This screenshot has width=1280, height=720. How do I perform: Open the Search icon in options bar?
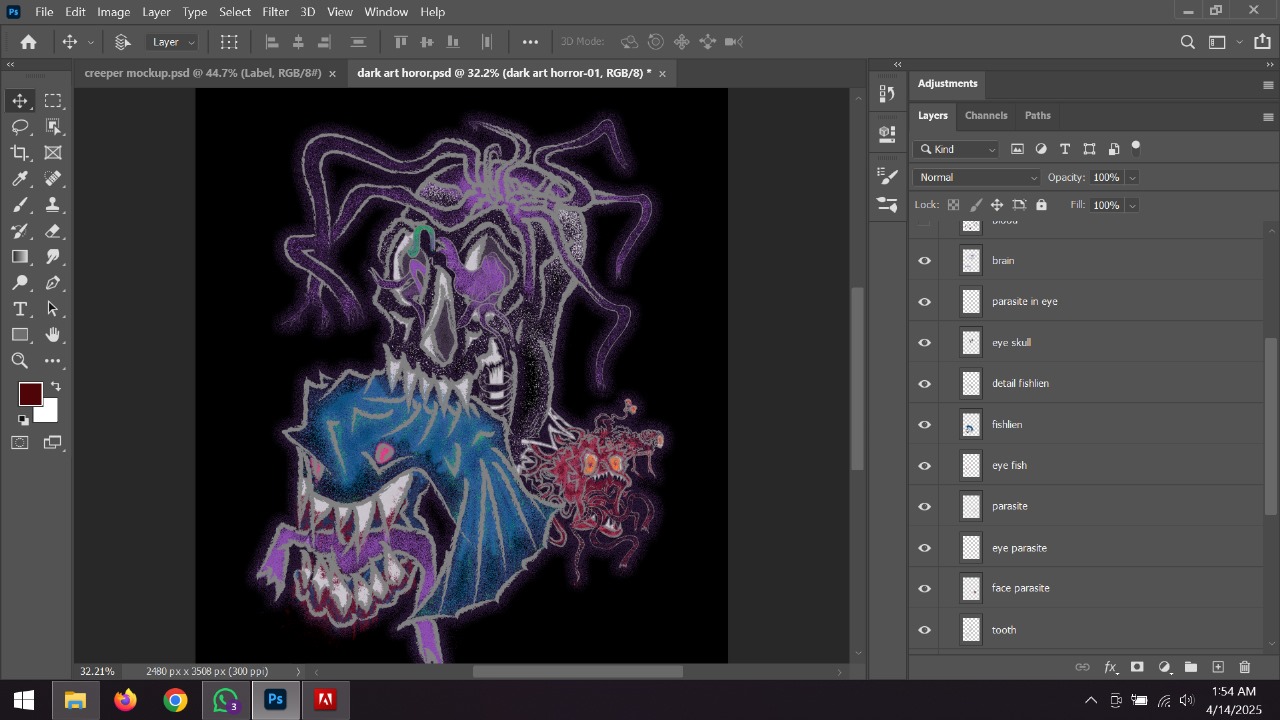(1187, 42)
